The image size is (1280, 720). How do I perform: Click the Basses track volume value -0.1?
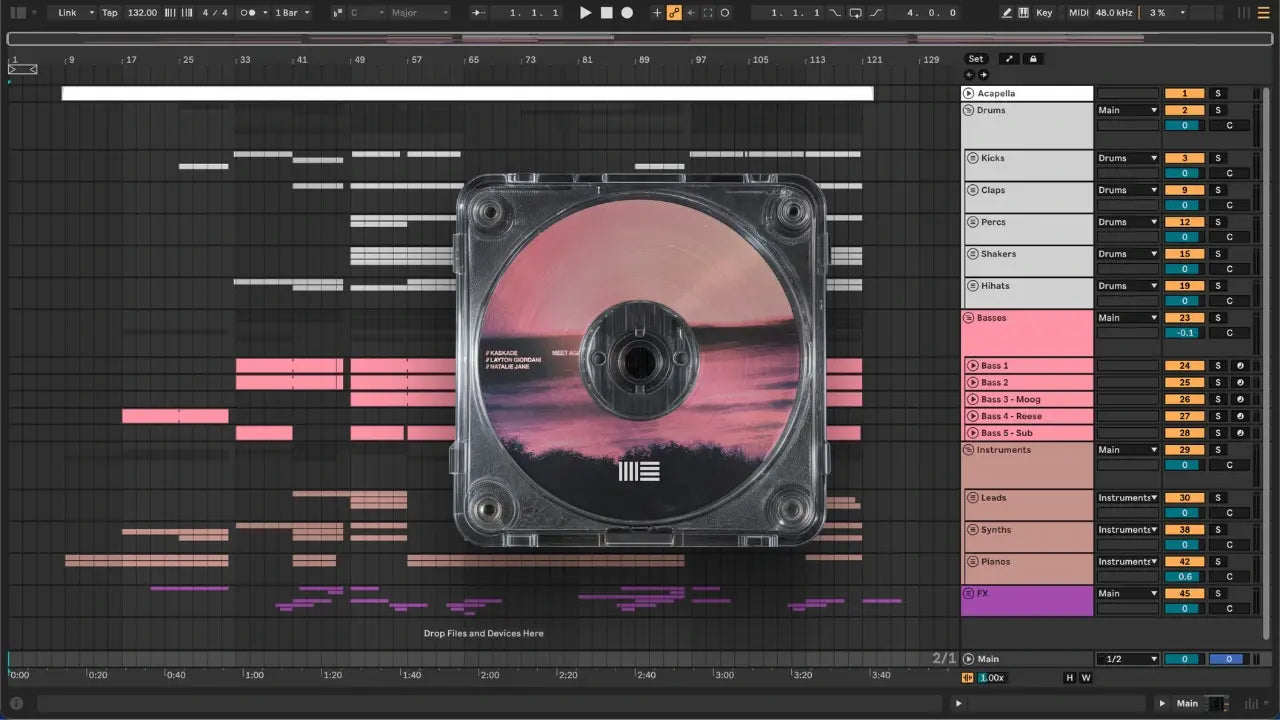(1184, 334)
